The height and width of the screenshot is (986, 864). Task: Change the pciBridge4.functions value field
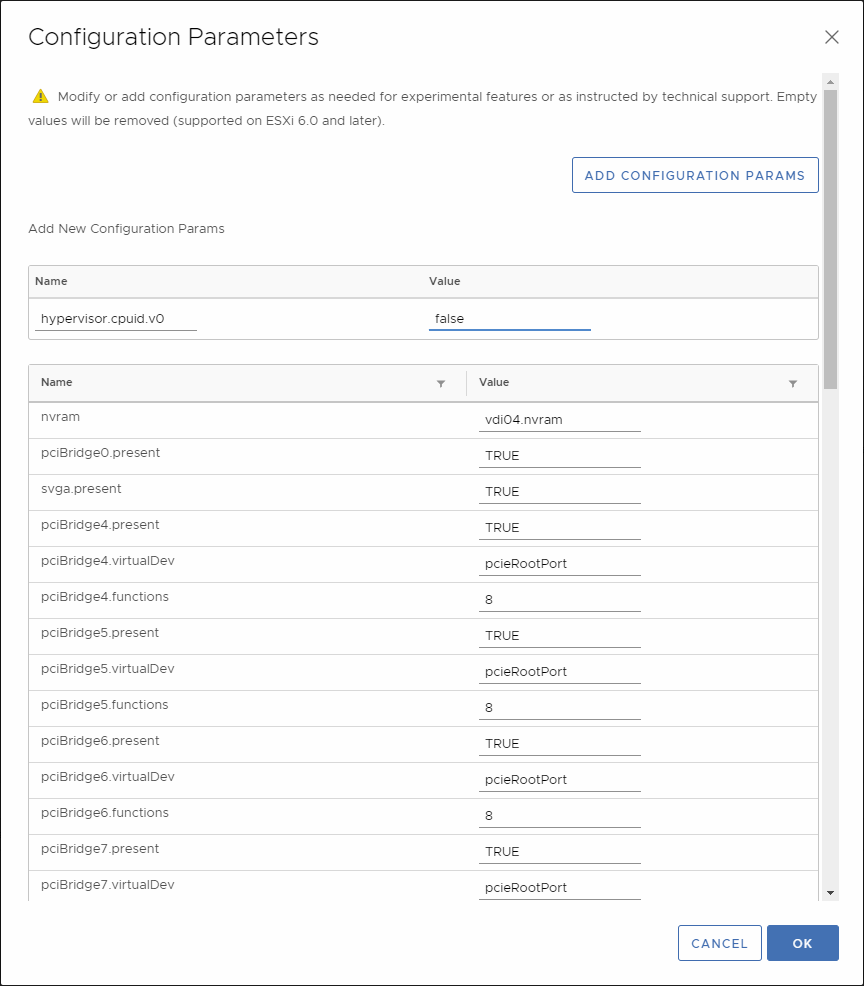[x=559, y=600]
